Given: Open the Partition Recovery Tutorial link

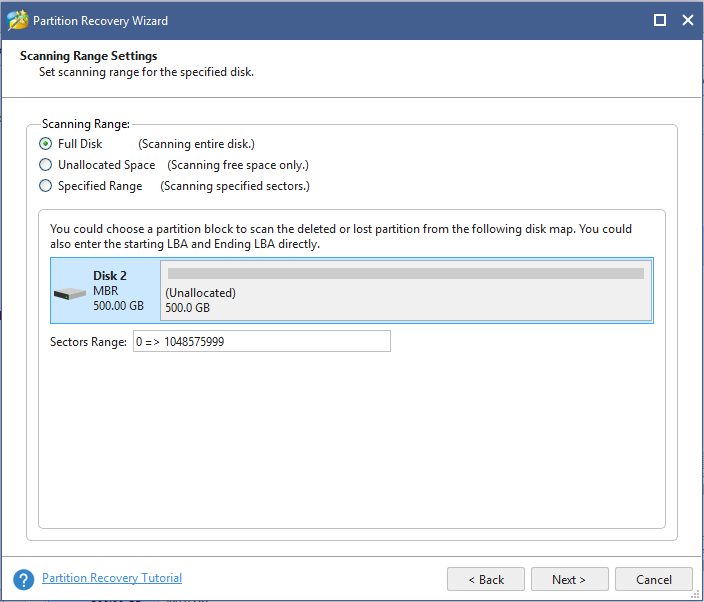Looking at the screenshot, I should [112, 578].
